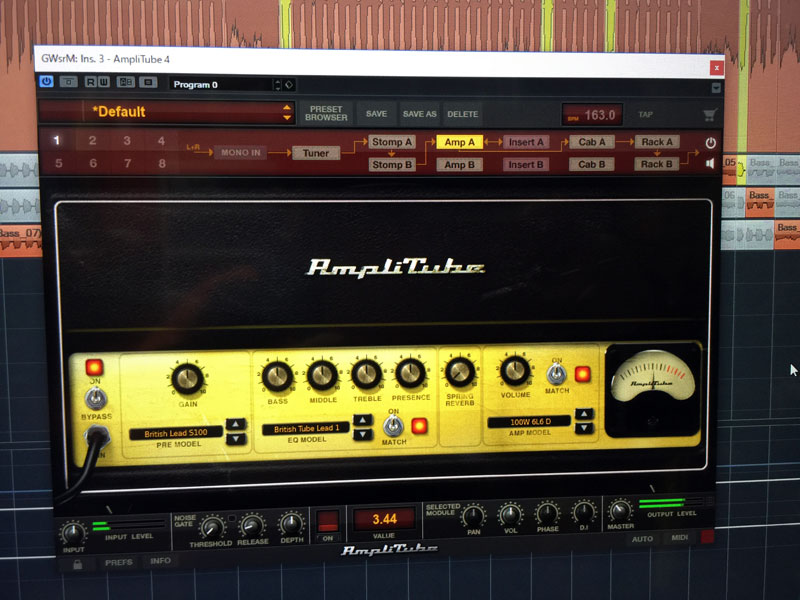This screenshot has height=600, width=800.
Task: Open the PRESET BROWSER
Action: 326,113
